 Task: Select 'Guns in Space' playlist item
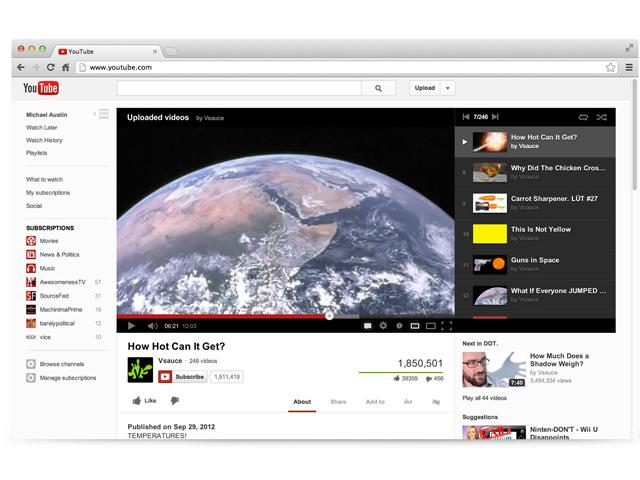(535, 264)
